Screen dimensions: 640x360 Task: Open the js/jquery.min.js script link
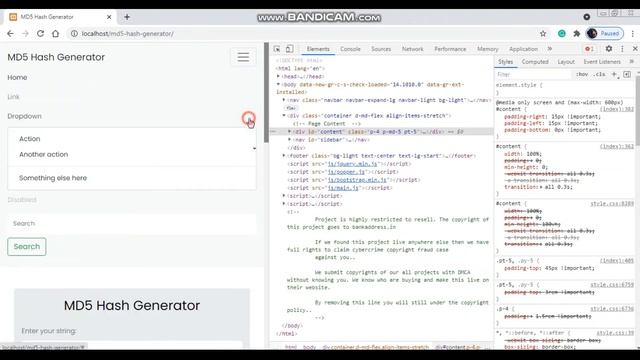pos(353,164)
